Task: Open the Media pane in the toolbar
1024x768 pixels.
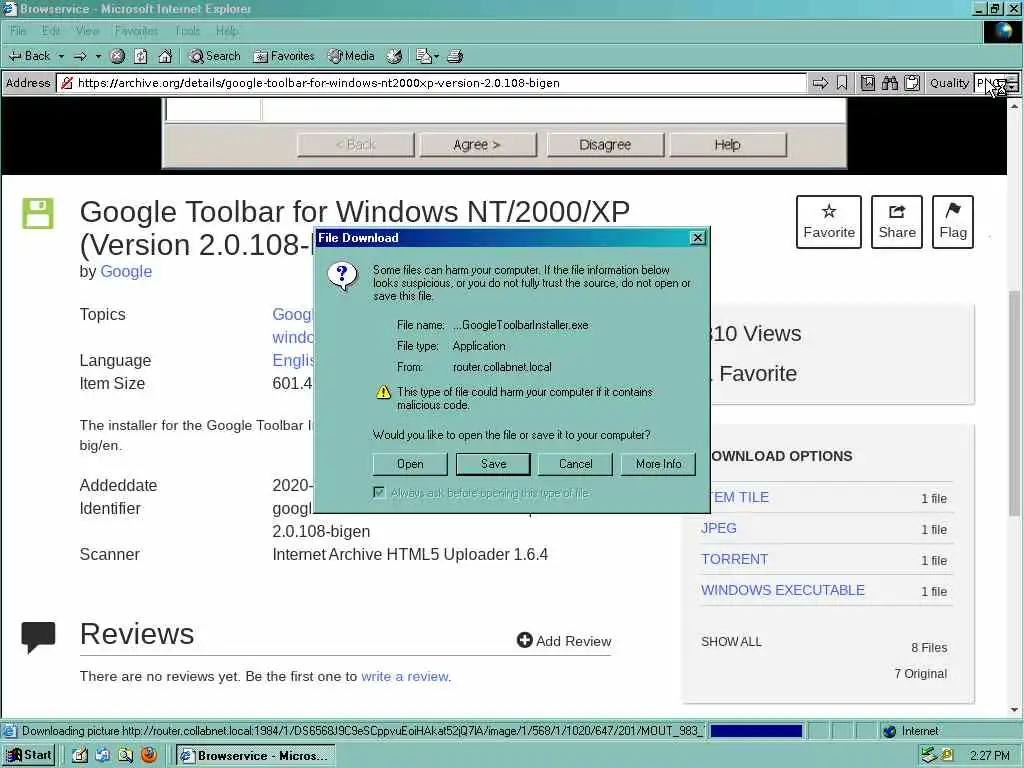Action: (x=351, y=56)
